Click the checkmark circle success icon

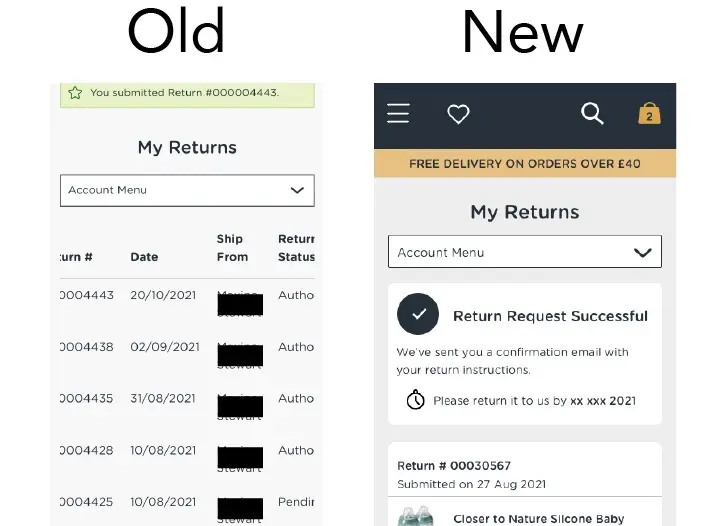[418, 315]
